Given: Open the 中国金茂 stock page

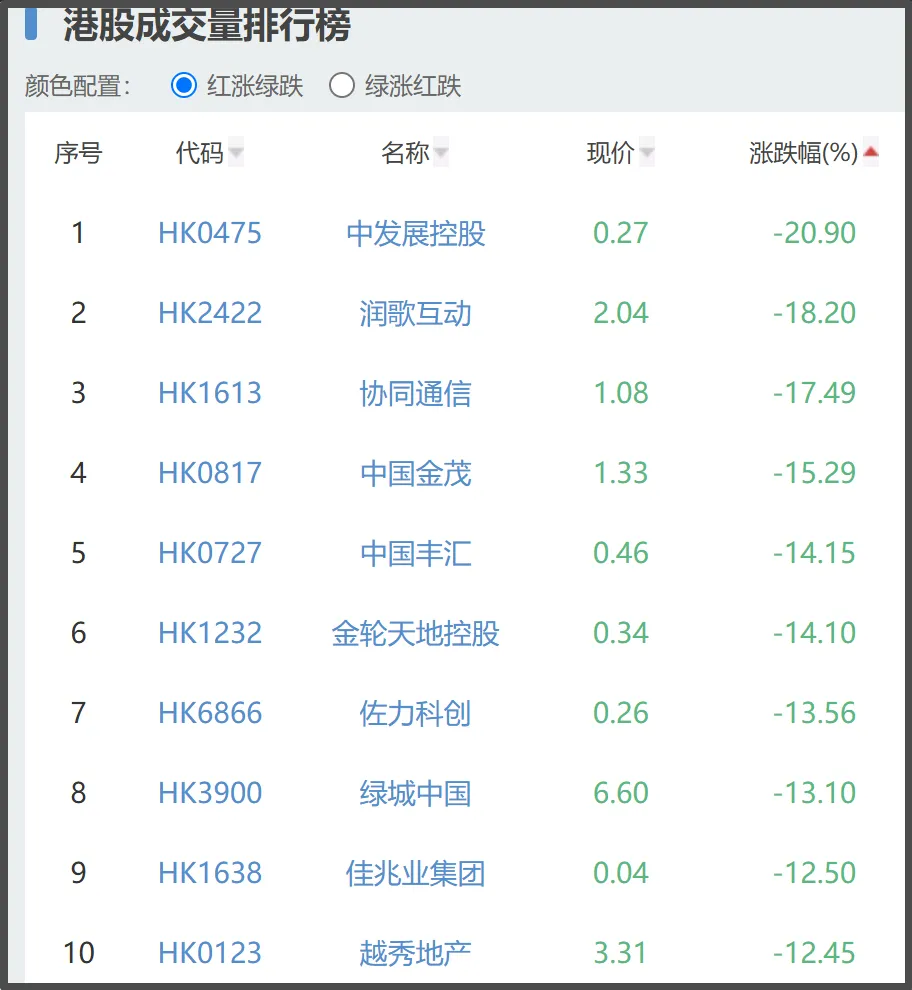Looking at the screenshot, I should [416, 474].
